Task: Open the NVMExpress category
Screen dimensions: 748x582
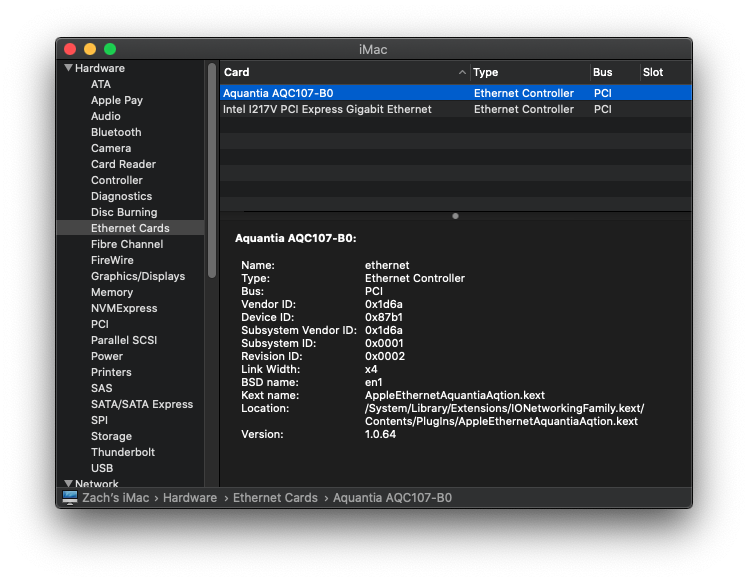Action: coord(124,308)
